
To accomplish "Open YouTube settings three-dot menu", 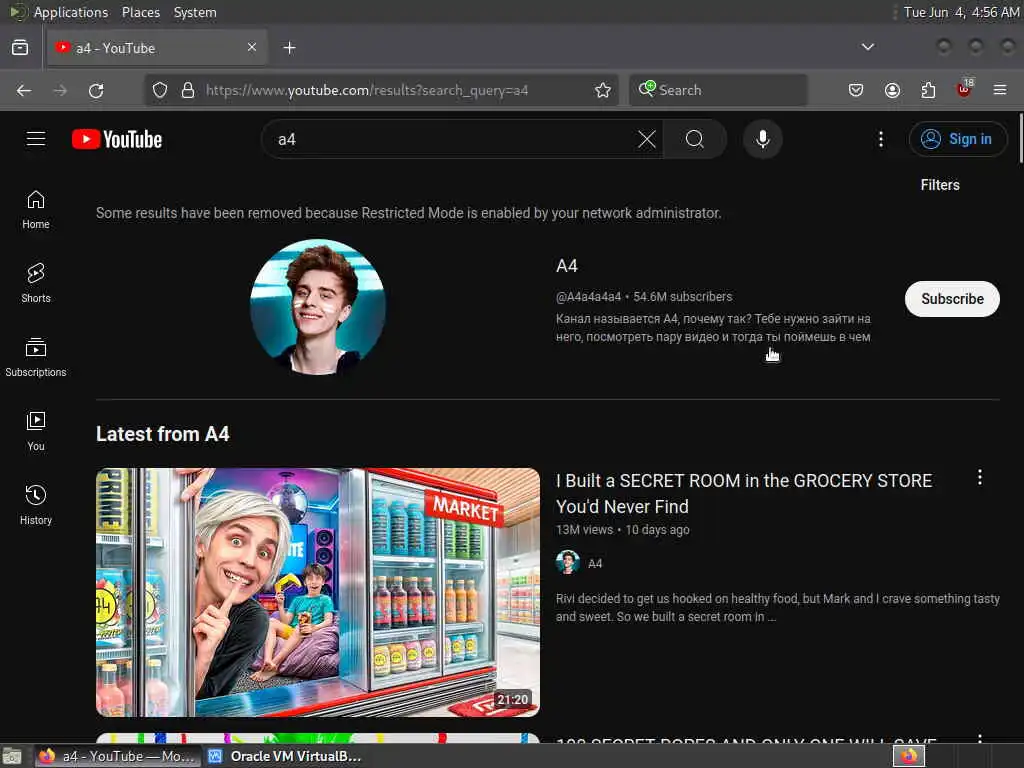I will (x=881, y=139).
